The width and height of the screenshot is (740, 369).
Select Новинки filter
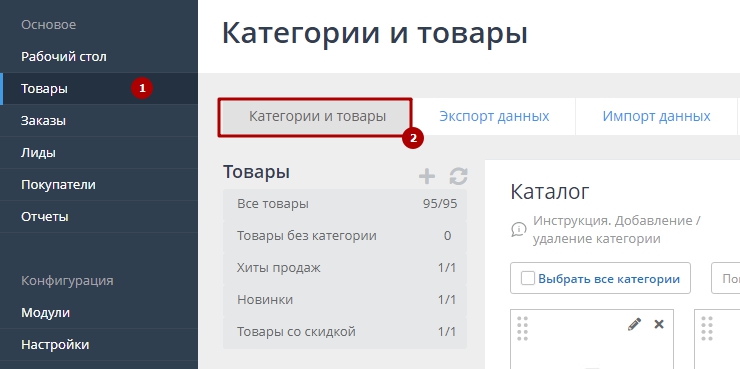[345, 300]
